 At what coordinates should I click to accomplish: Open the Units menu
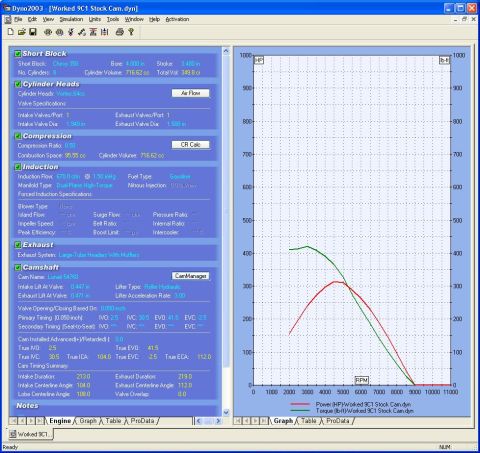click(x=95, y=19)
